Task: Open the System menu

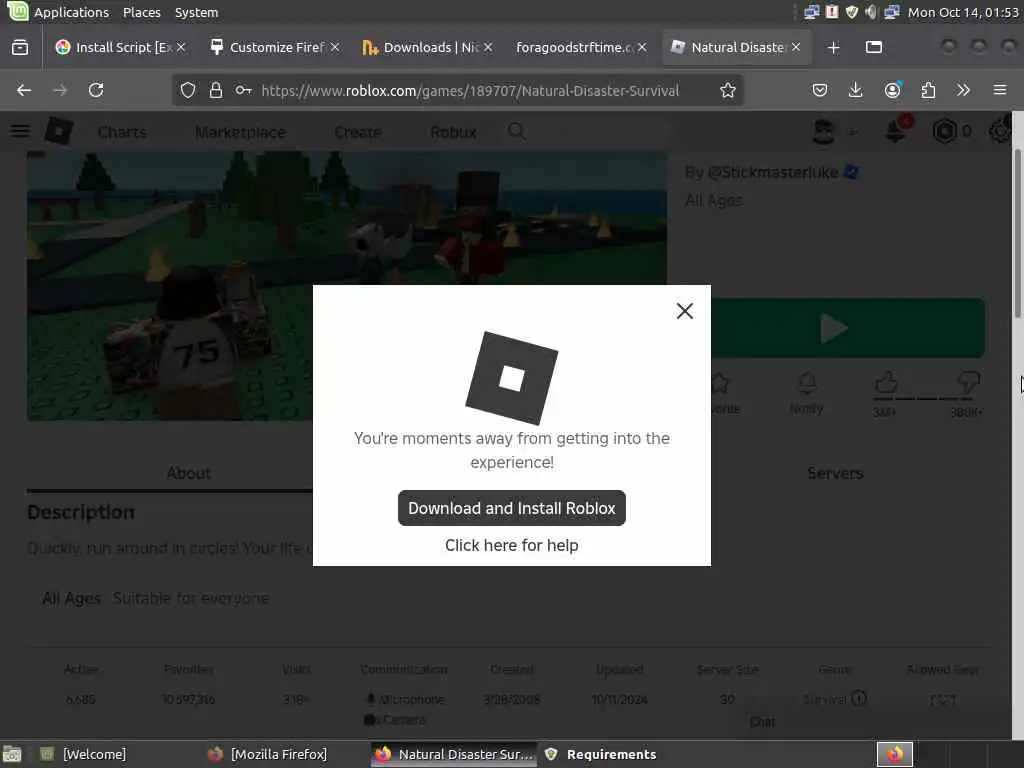Action: pos(197,12)
